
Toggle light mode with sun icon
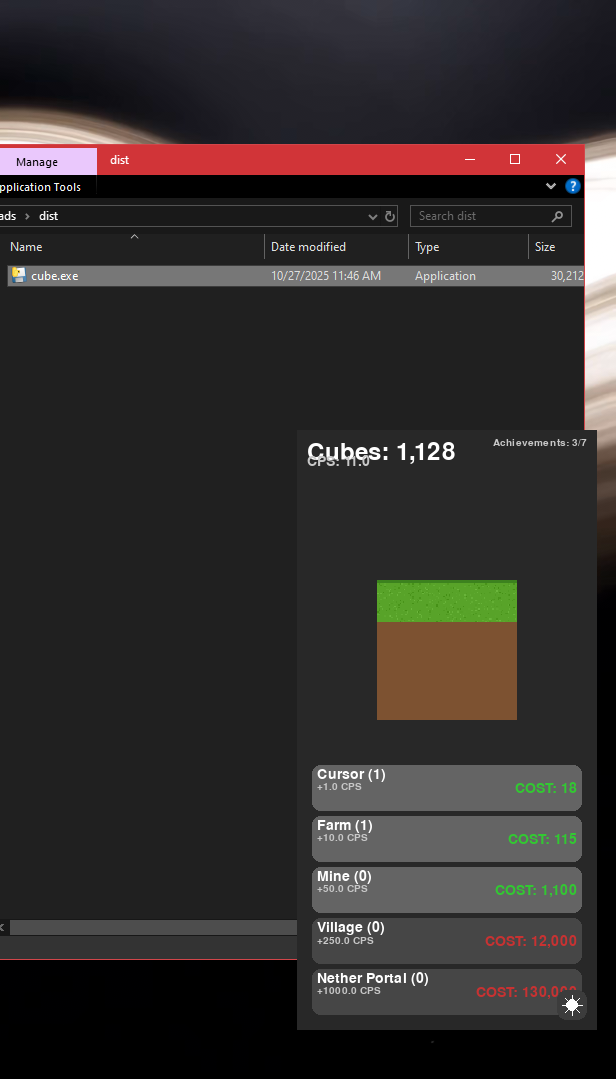pyautogui.click(x=572, y=1005)
